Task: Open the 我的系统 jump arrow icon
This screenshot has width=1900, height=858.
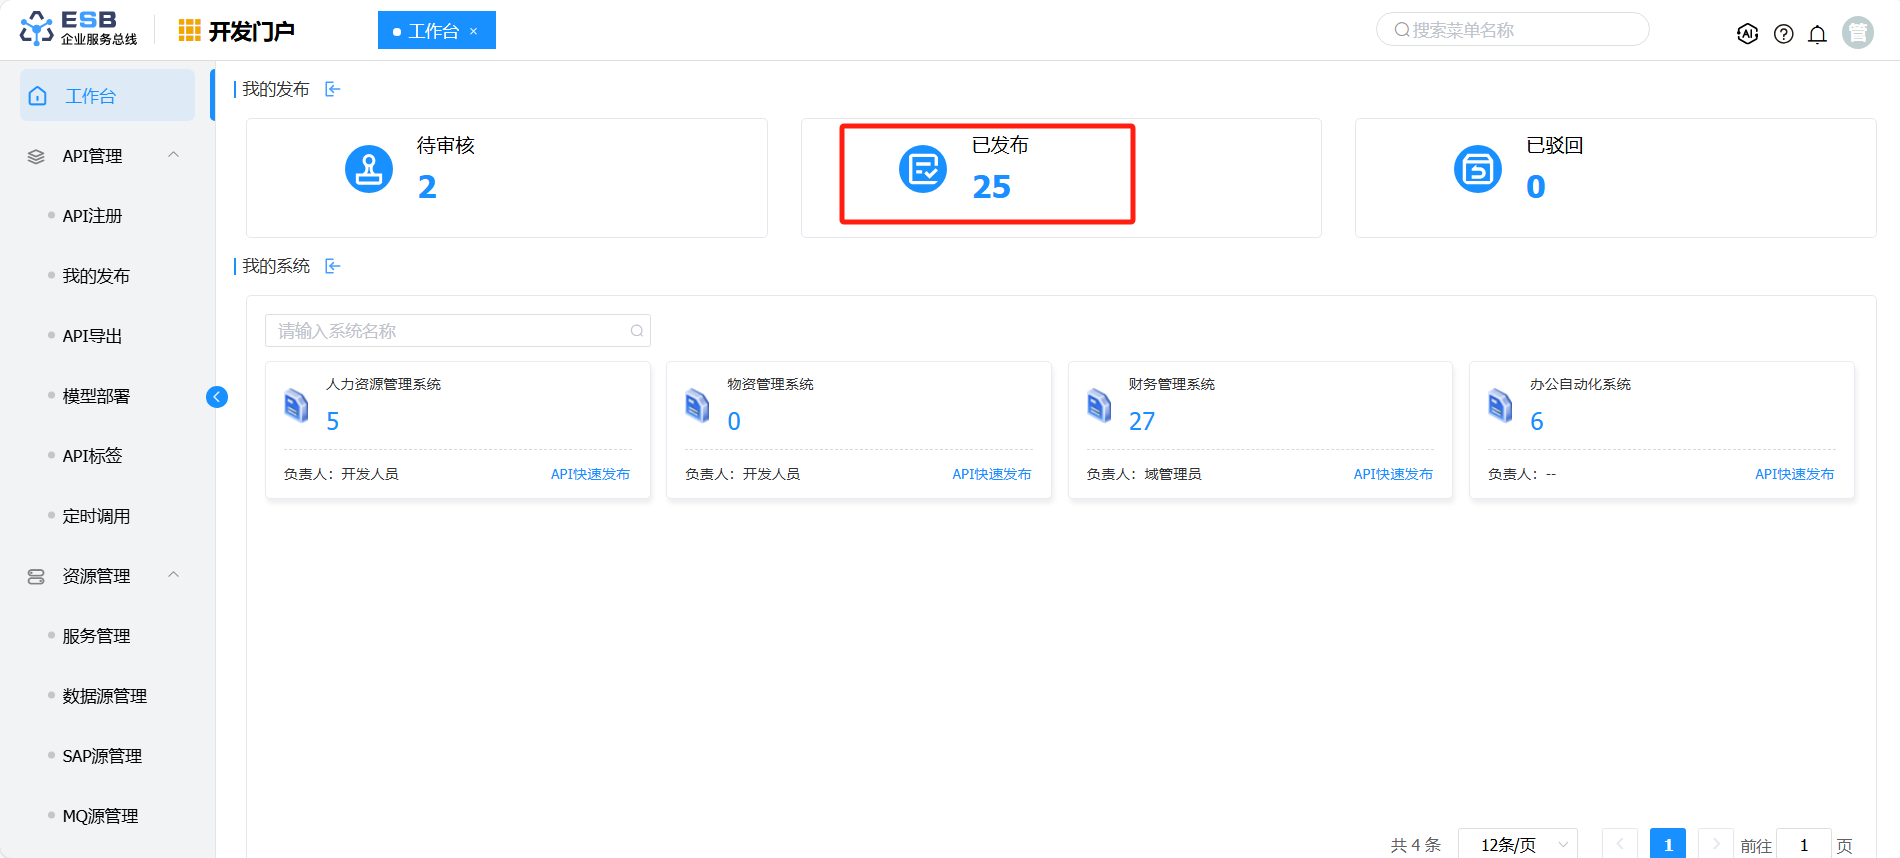Action: pos(333,267)
